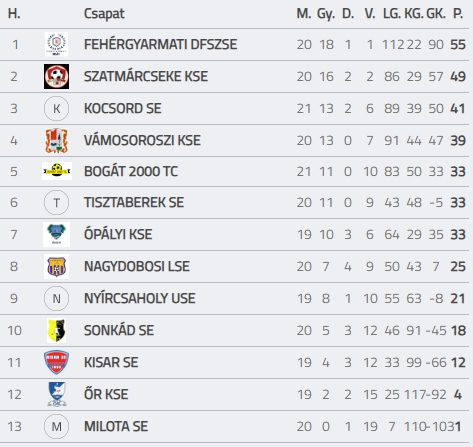473x447 pixels.
Task: Open the SZATMÁRCSEKE KSE team name
Action: coord(146,76)
